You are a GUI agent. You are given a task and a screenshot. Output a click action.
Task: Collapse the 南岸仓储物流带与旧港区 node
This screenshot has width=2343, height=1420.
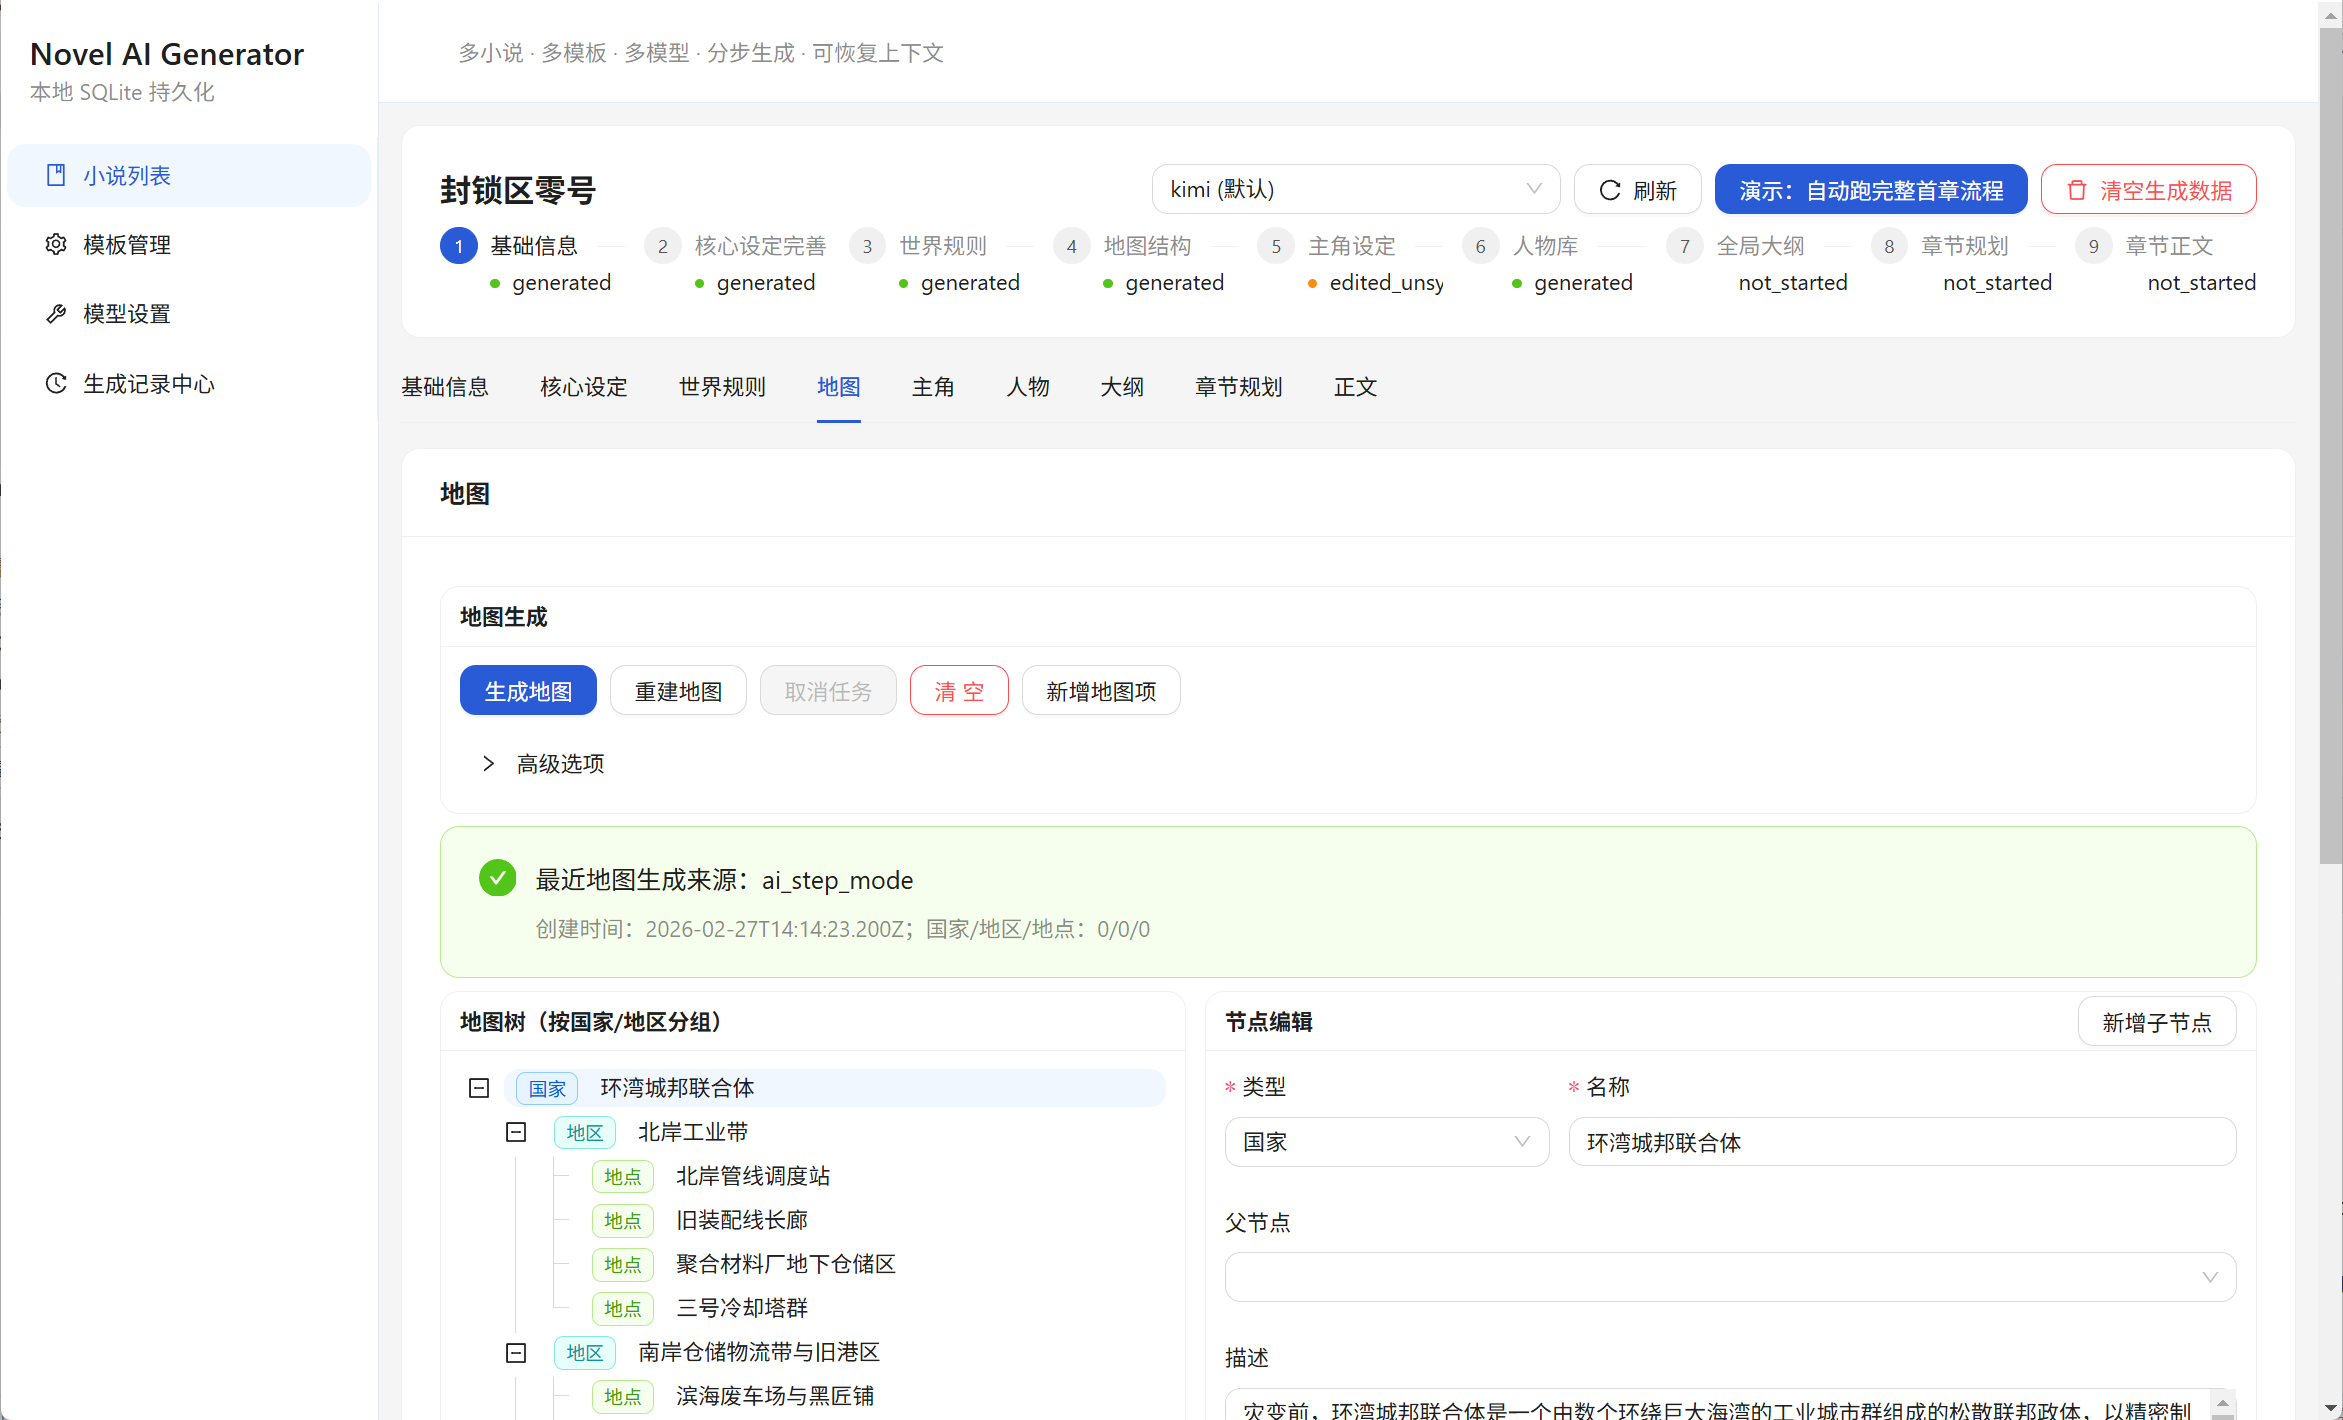click(517, 1352)
